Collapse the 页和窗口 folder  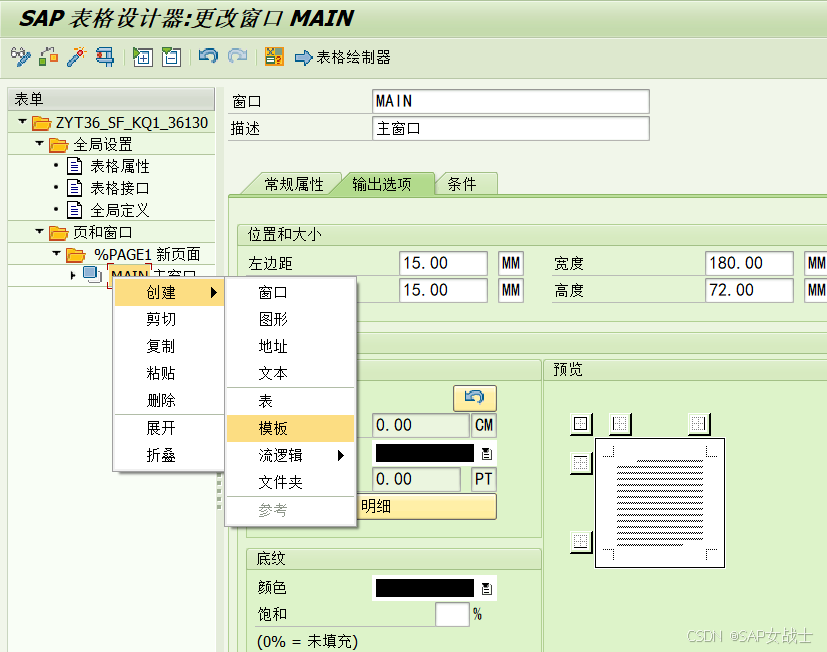tap(39, 232)
